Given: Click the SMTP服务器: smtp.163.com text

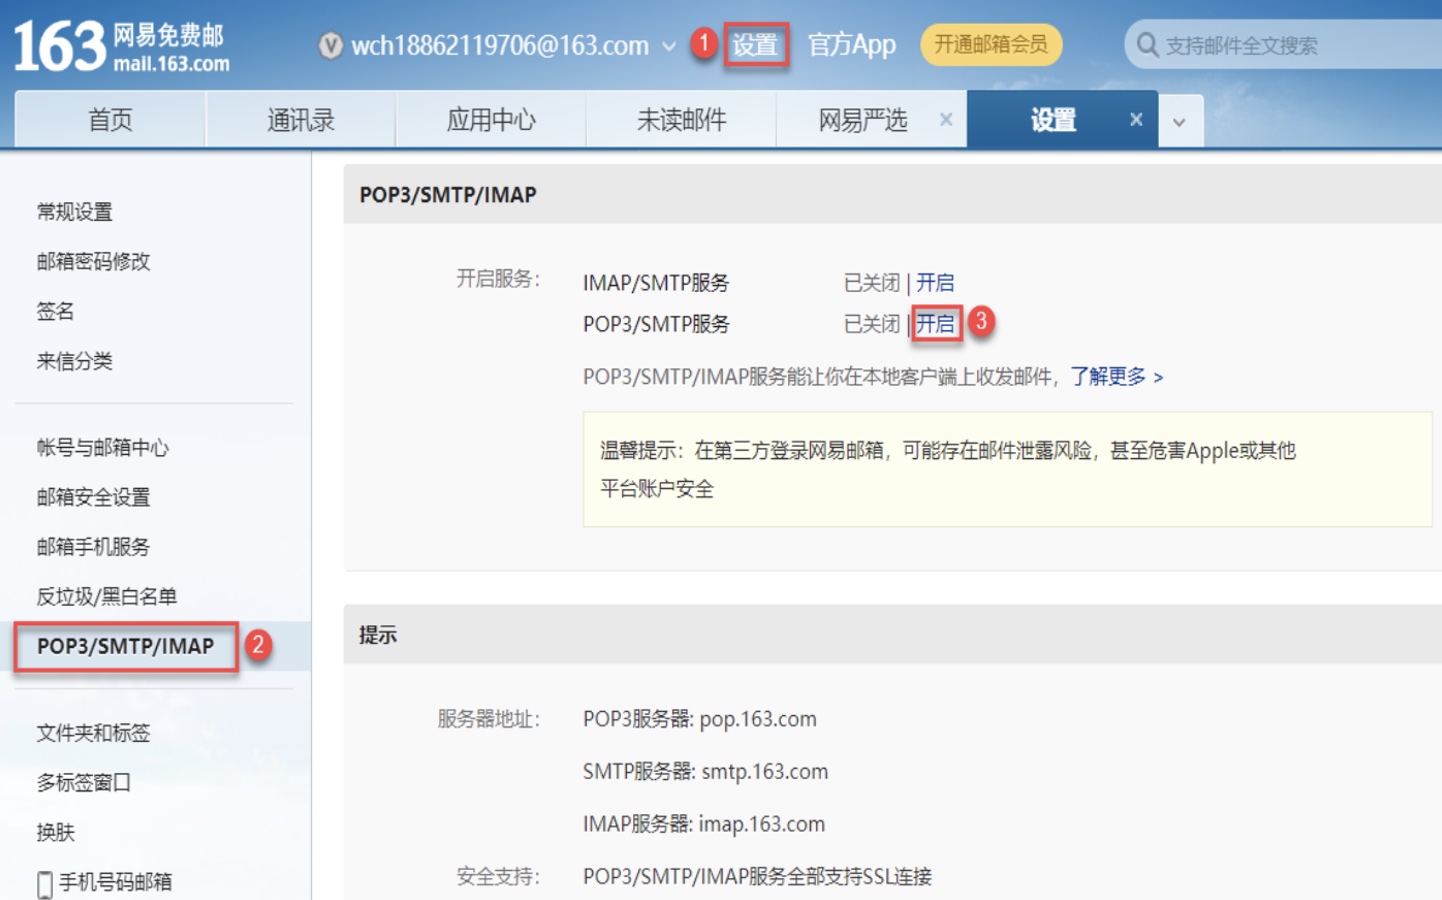Looking at the screenshot, I should (706, 772).
